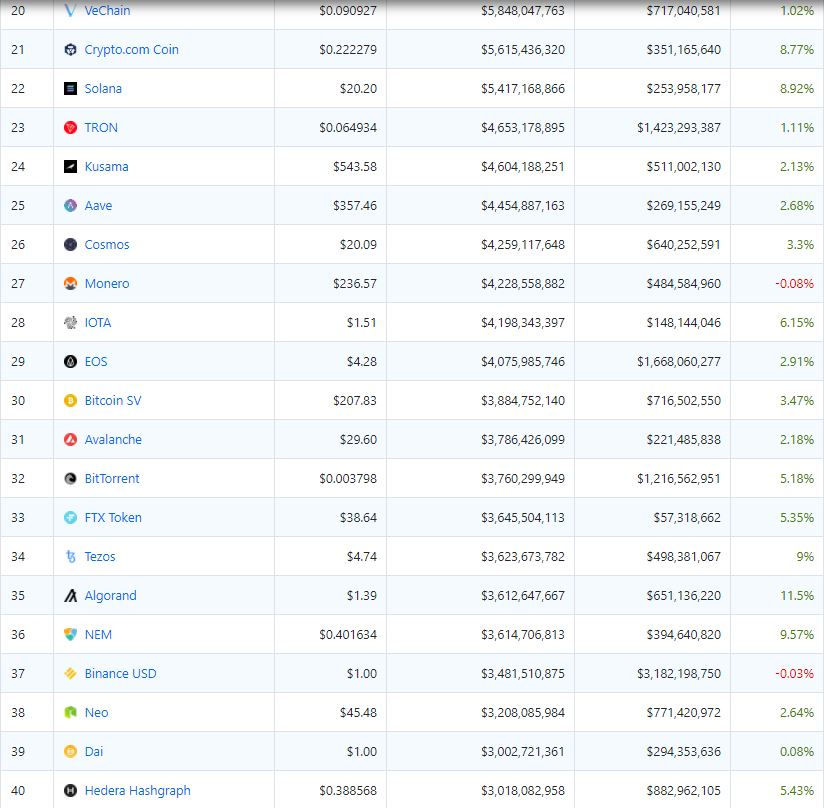Image resolution: width=824 pixels, height=808 pixels.
Task: Select Solana market cap $5,417,168,866
Action: [523, 88]
